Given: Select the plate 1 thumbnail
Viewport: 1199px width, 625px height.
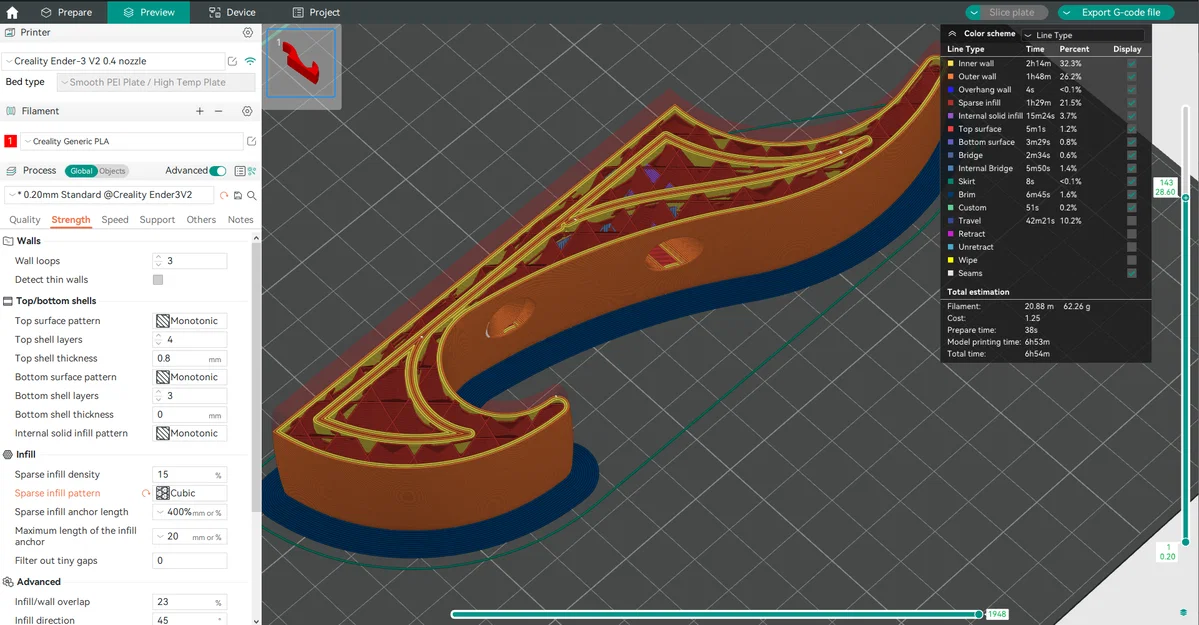Looking at the screenshot, I should pos(301,63).
